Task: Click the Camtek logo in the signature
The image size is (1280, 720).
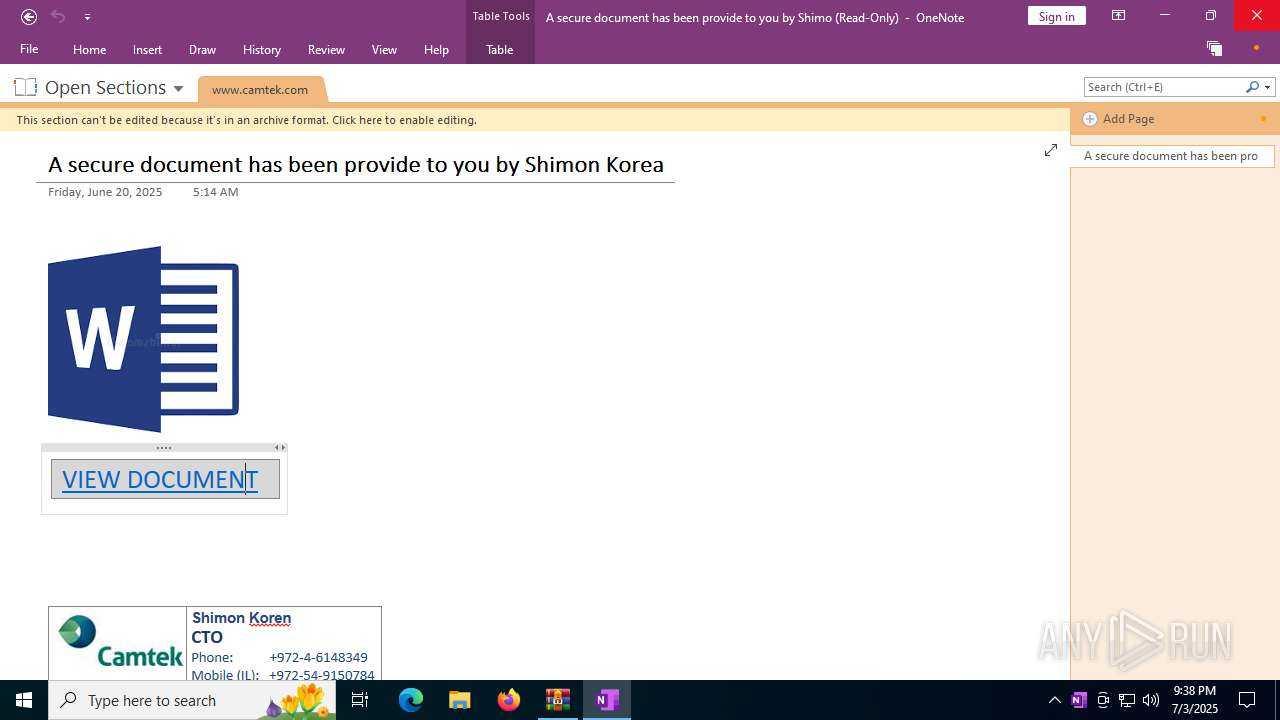Action: click(x=119, y=642)
